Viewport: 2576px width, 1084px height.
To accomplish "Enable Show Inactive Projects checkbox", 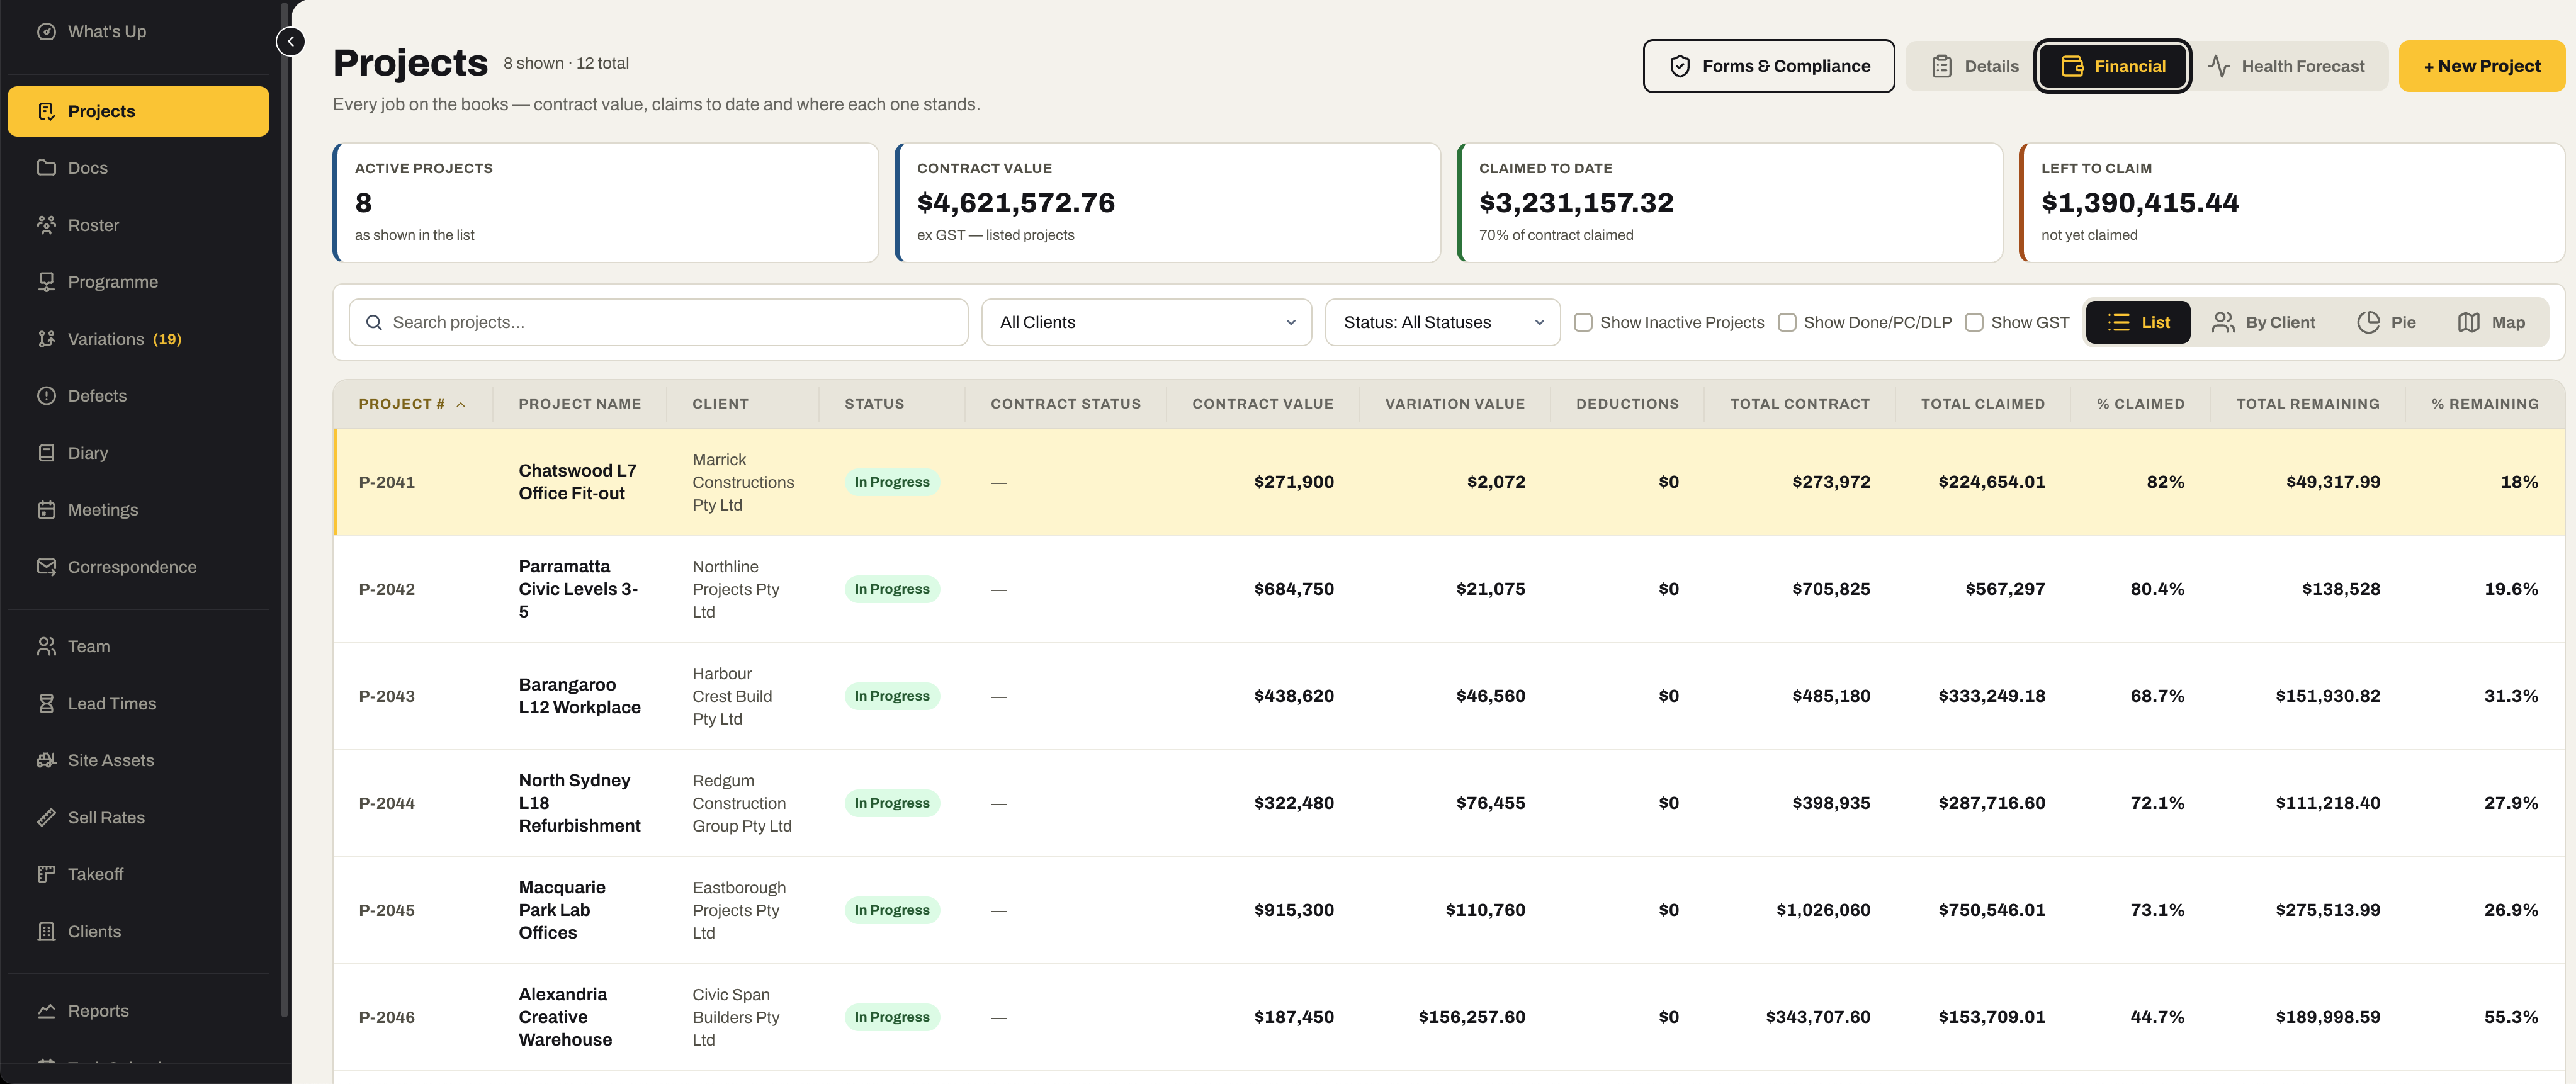I will click(1583, 322).
